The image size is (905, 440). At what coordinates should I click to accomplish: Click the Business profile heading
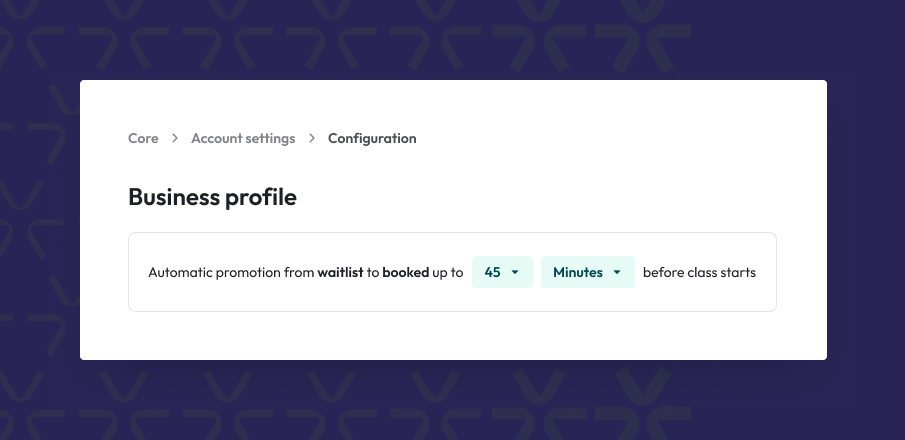click(x=212, y=197)
